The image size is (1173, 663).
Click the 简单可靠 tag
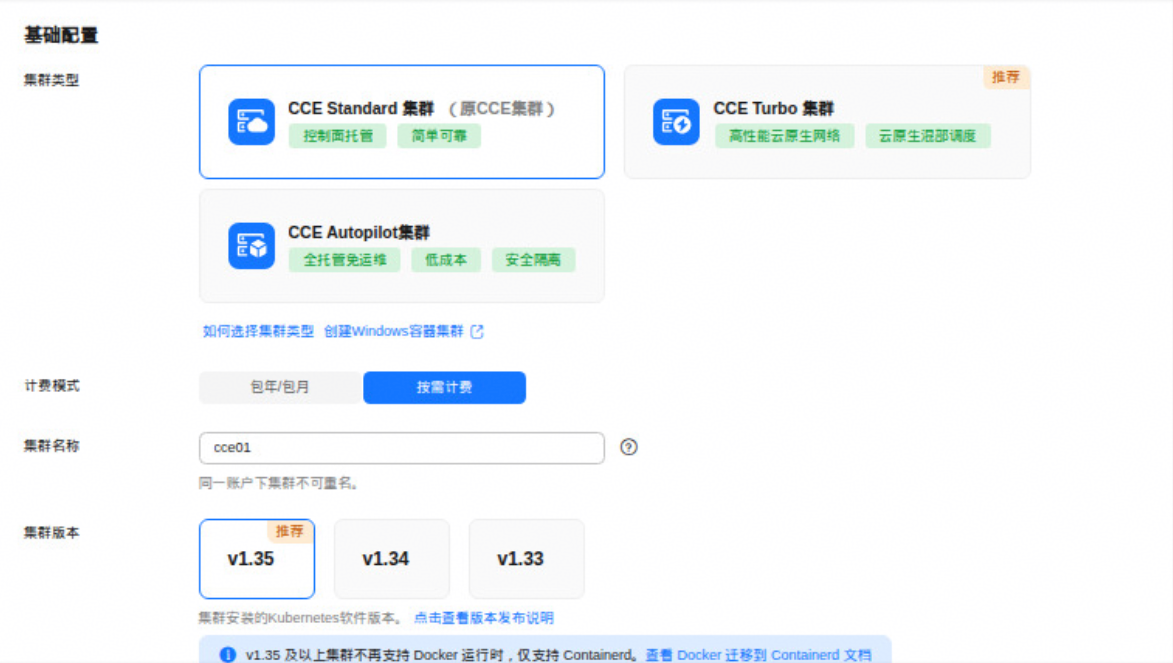pyautogui.click(x=439, y=136)
